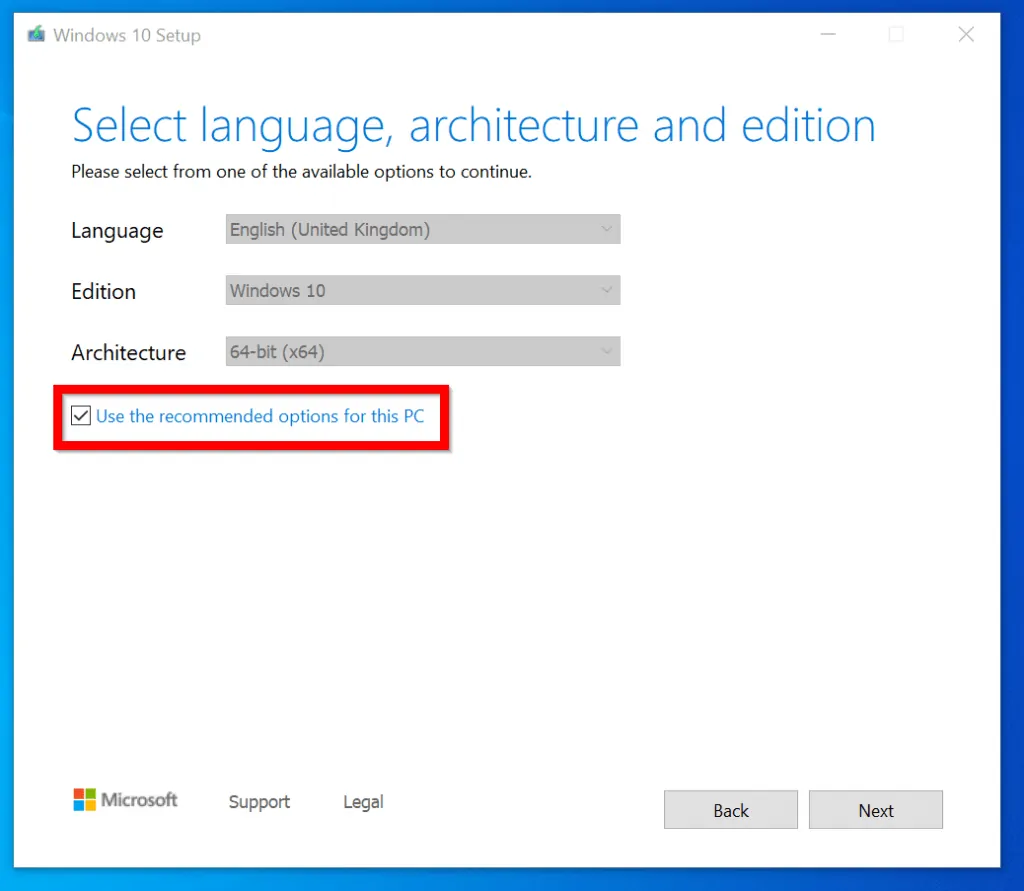The height and width of the screenshot is (891, 1024).
Task: Go Back to the previous step
Action: [731, 810]
